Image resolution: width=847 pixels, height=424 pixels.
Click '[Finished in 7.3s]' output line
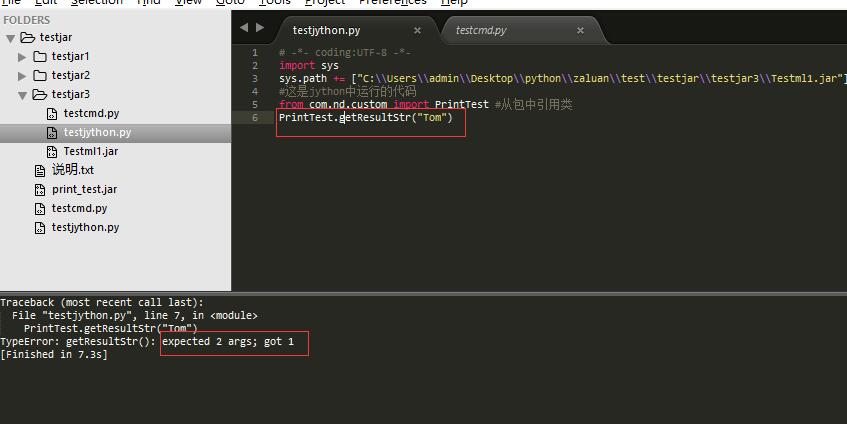[x=54, y=354]
